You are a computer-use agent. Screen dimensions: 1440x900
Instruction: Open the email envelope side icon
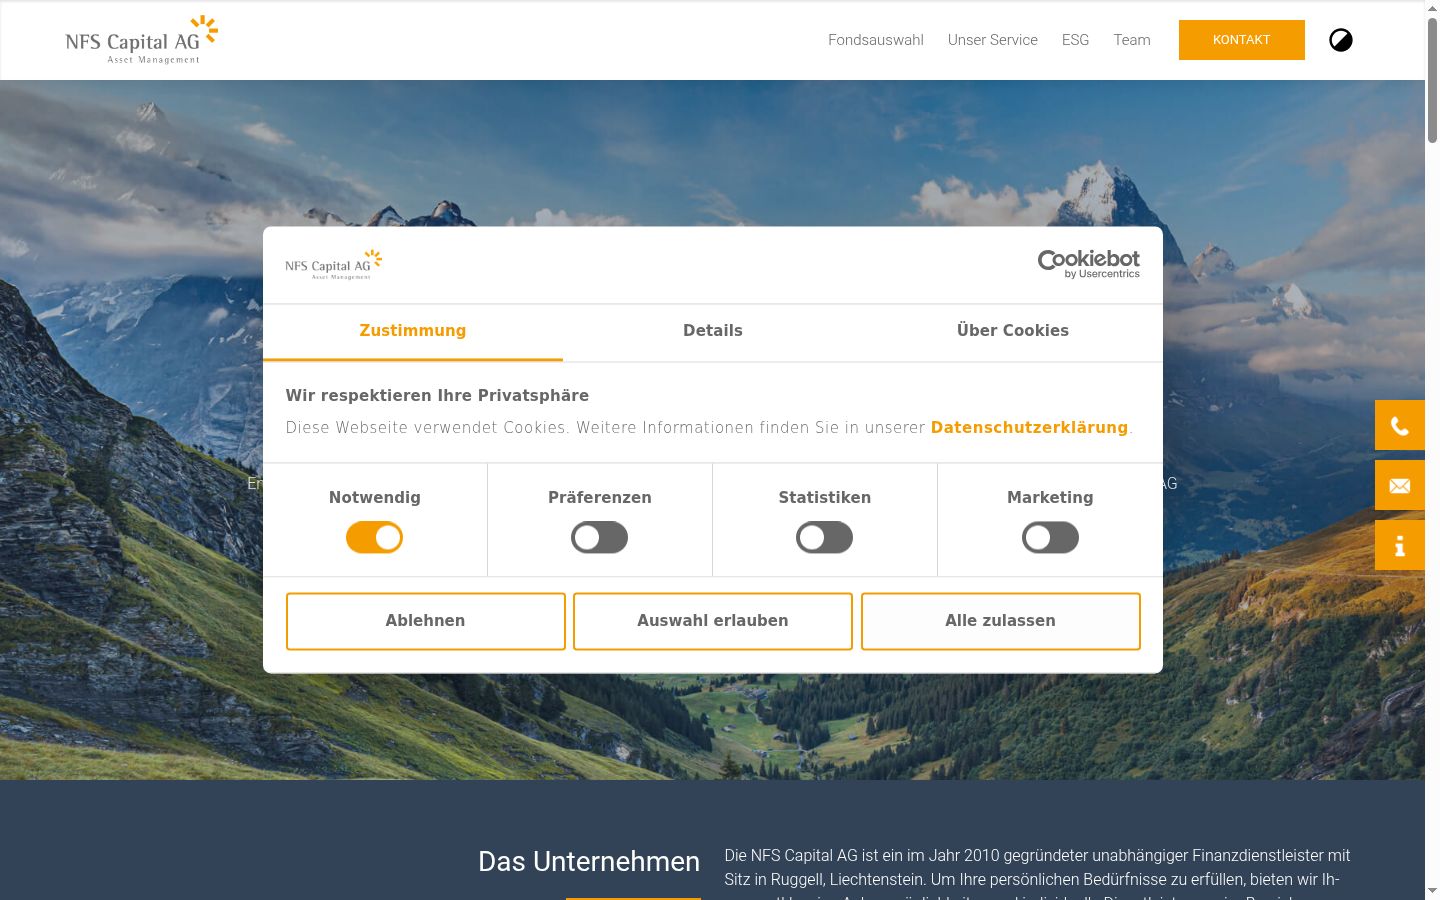1400,485
